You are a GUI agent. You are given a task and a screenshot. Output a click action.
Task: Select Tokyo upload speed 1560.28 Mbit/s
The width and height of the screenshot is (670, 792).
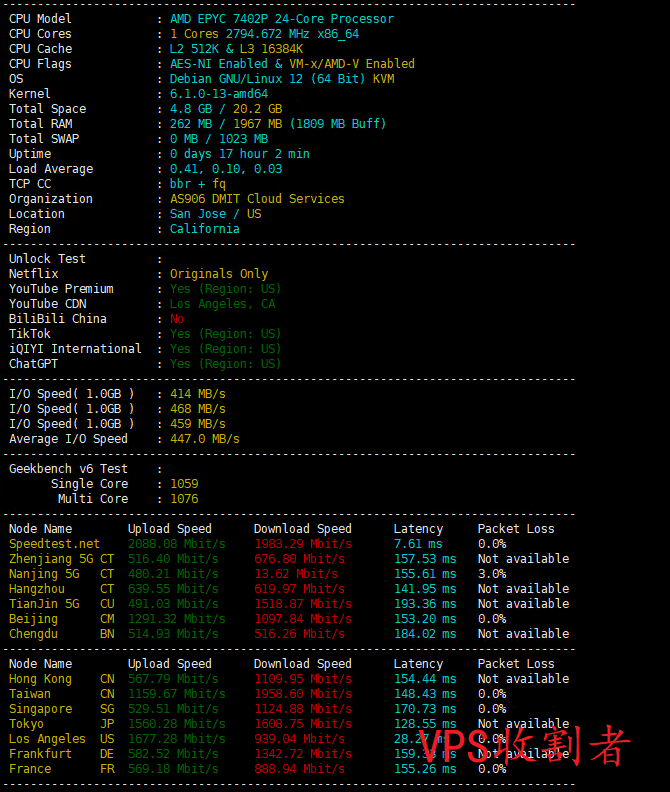(176, 724)
